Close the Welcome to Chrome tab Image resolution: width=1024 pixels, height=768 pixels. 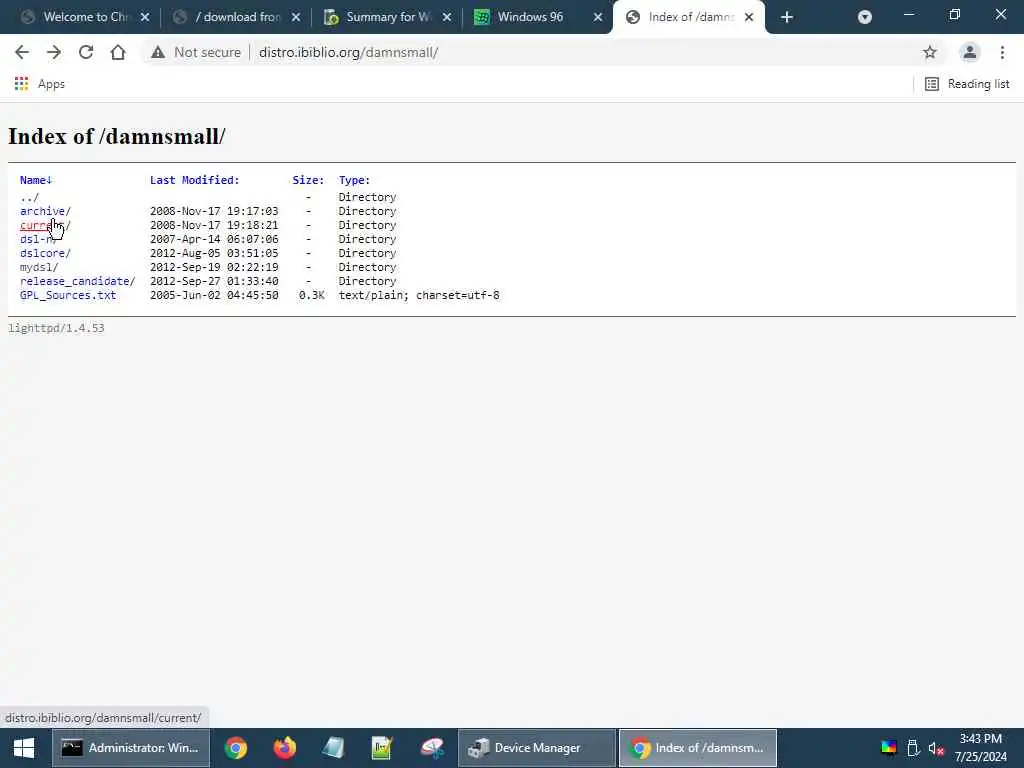tap(145, 17)
